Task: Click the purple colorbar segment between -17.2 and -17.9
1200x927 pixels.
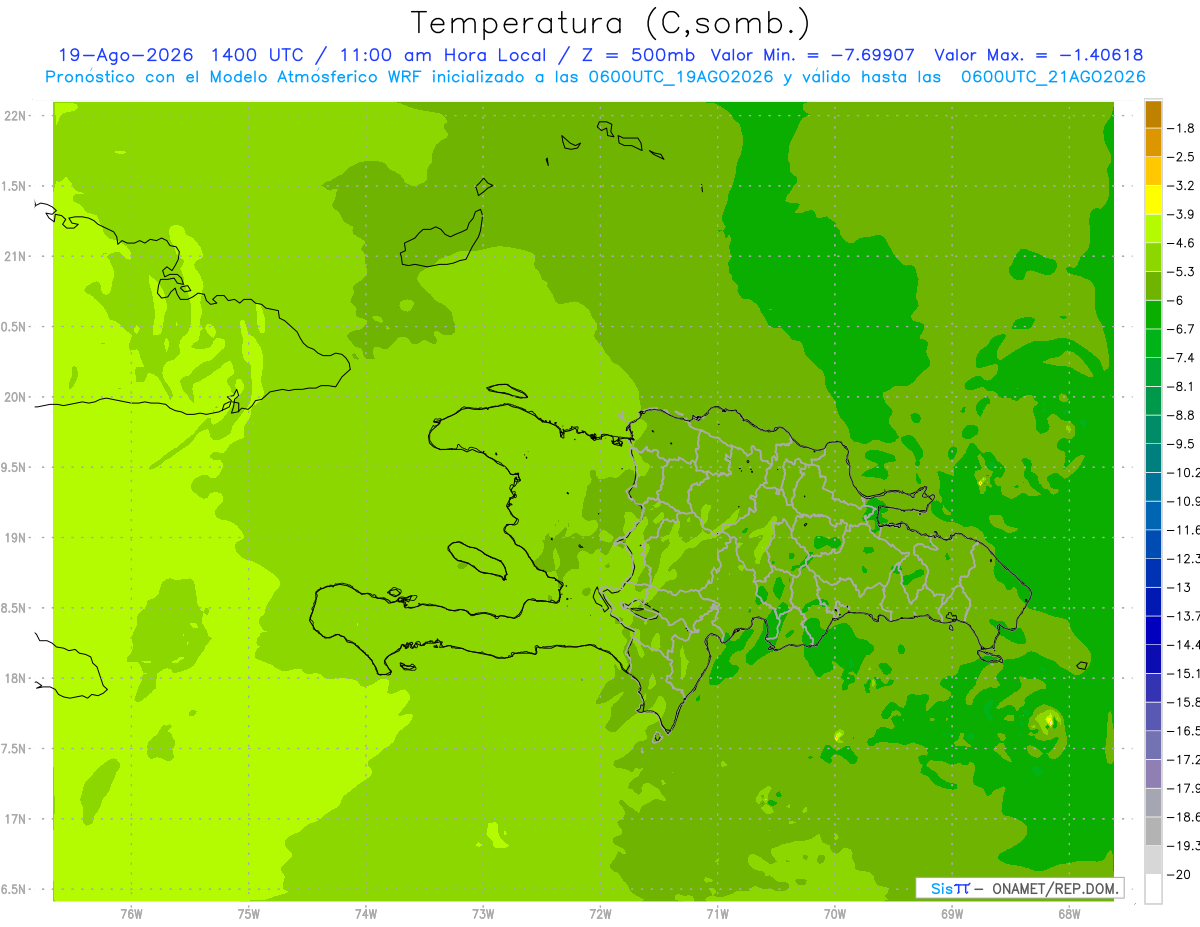Action: coord(1153,773)
